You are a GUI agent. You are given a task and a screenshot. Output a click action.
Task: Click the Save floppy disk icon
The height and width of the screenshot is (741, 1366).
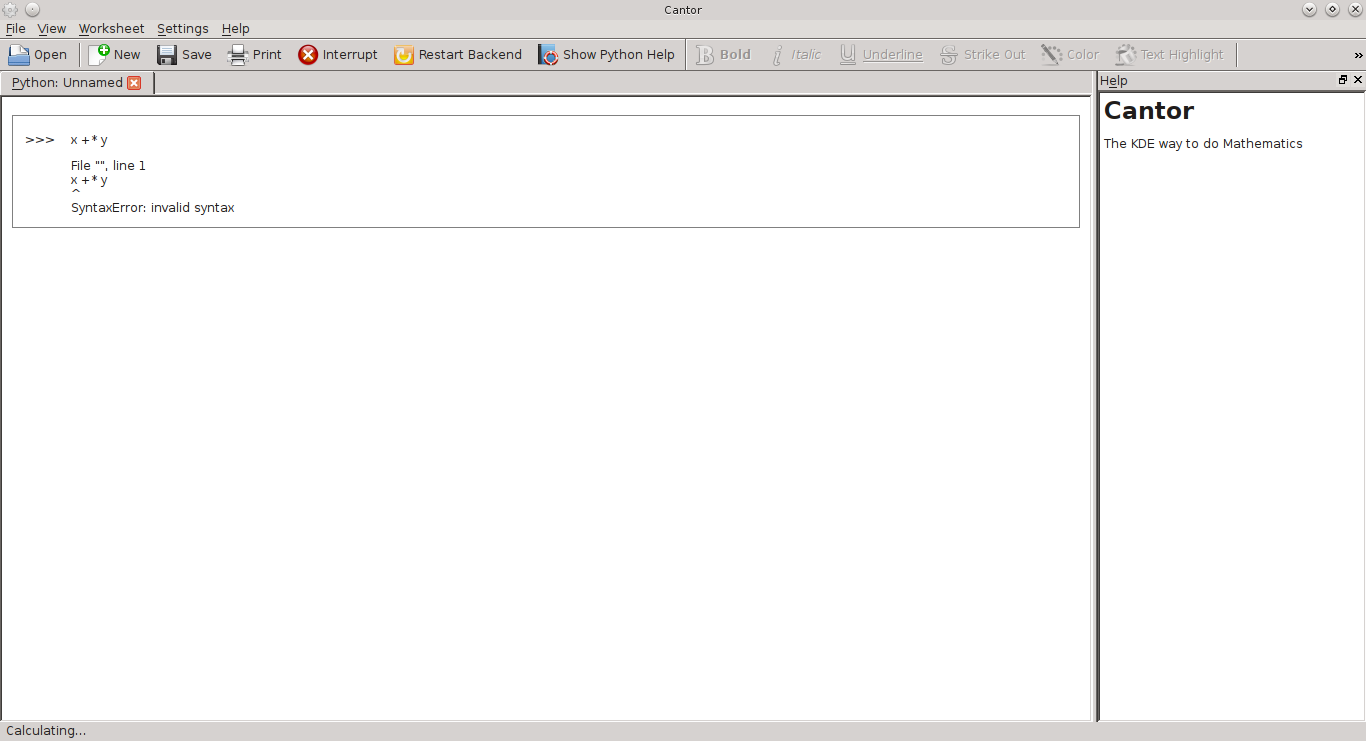tap(167, 55)
